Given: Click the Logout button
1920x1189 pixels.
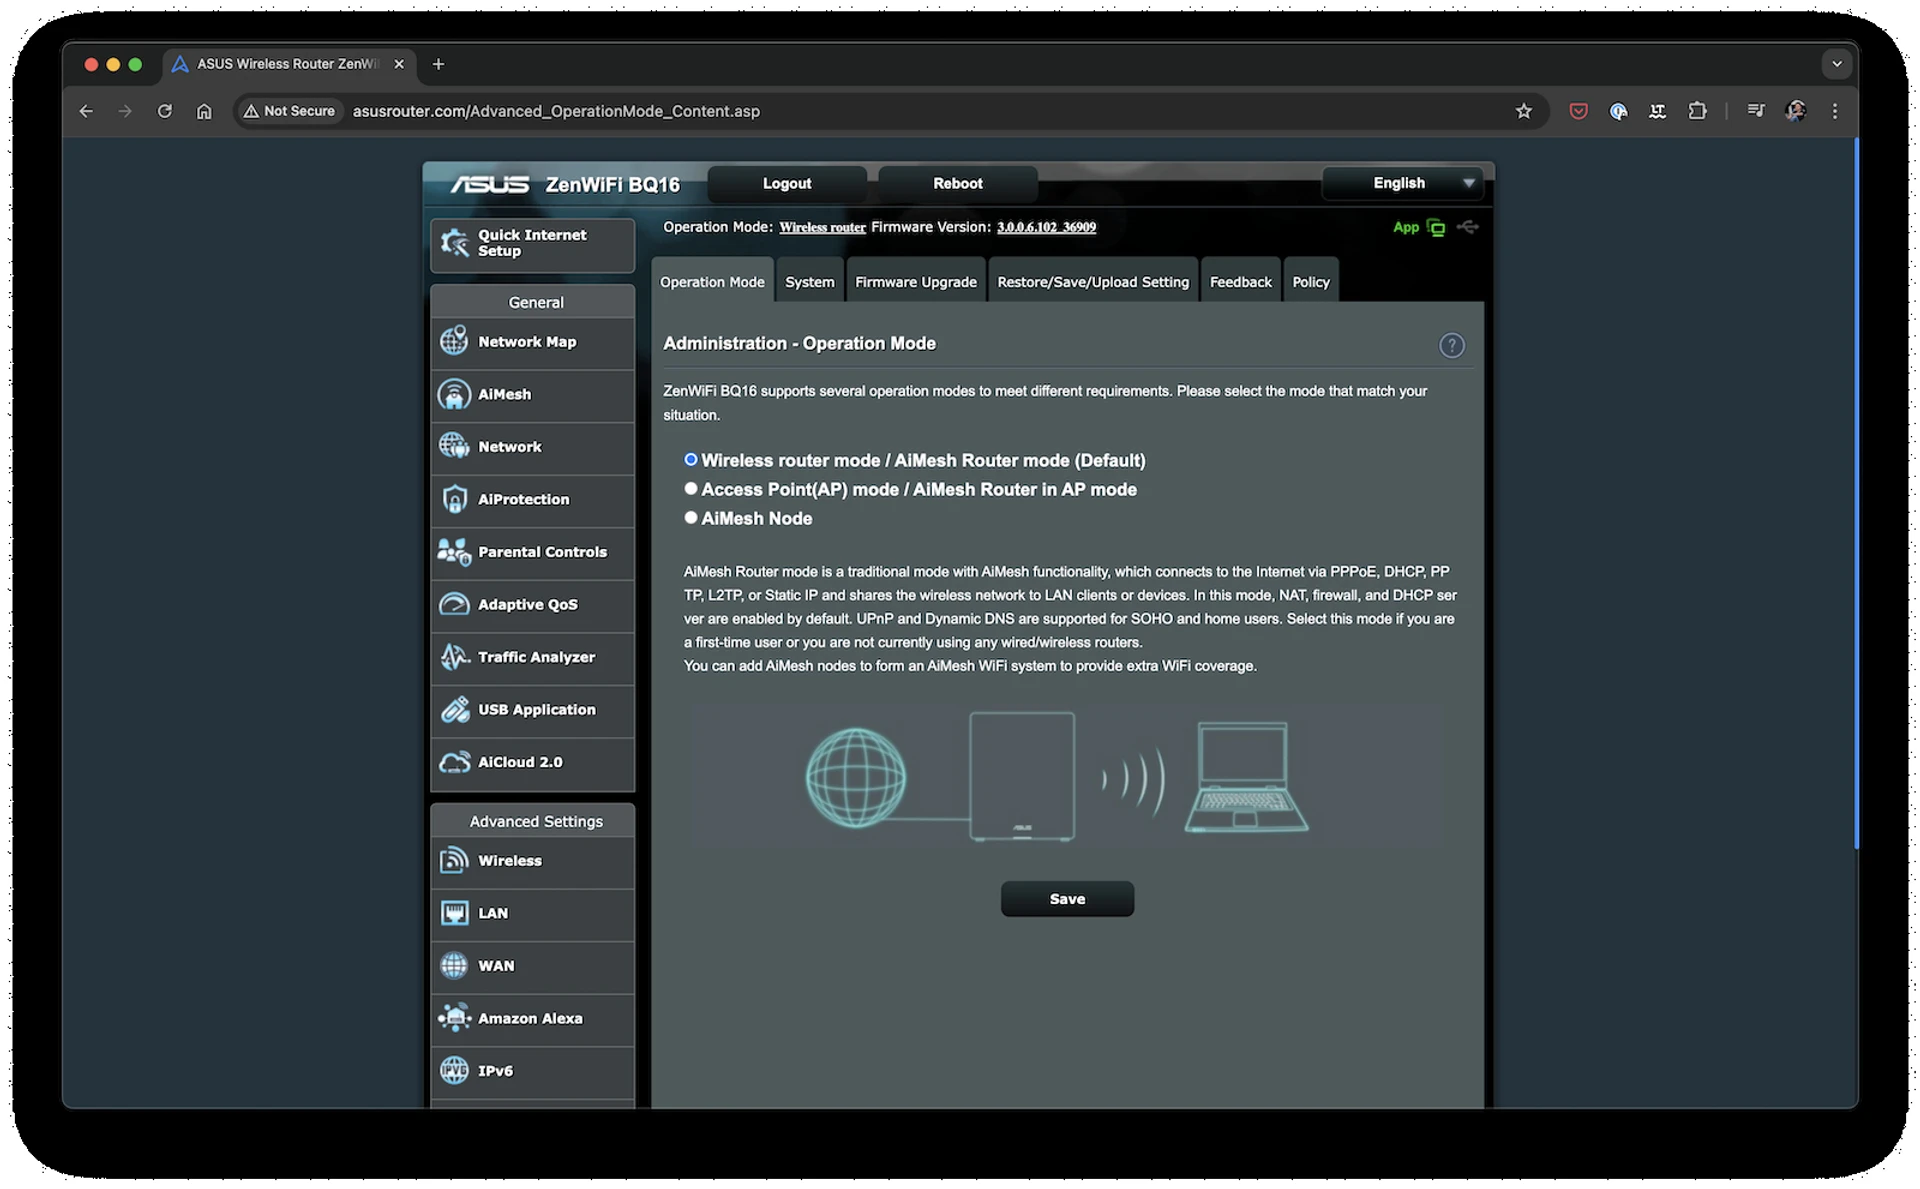Looking at the screenshot, I should (786, 184).
